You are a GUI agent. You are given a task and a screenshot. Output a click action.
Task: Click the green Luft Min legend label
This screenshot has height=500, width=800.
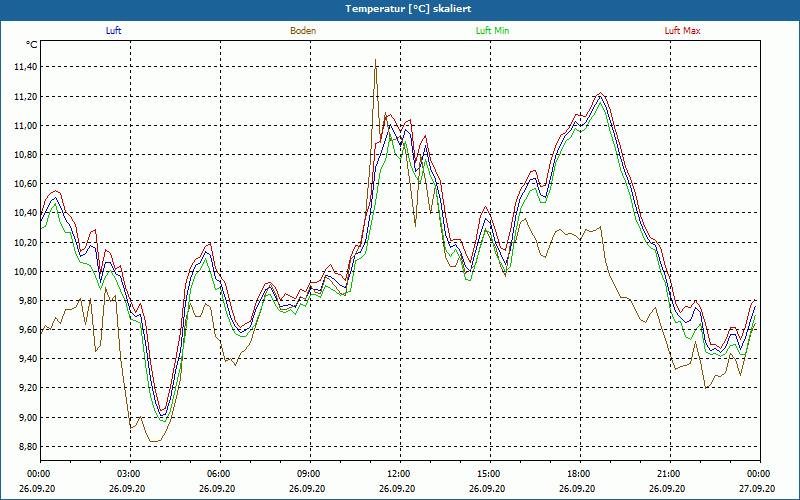point(492,31)
